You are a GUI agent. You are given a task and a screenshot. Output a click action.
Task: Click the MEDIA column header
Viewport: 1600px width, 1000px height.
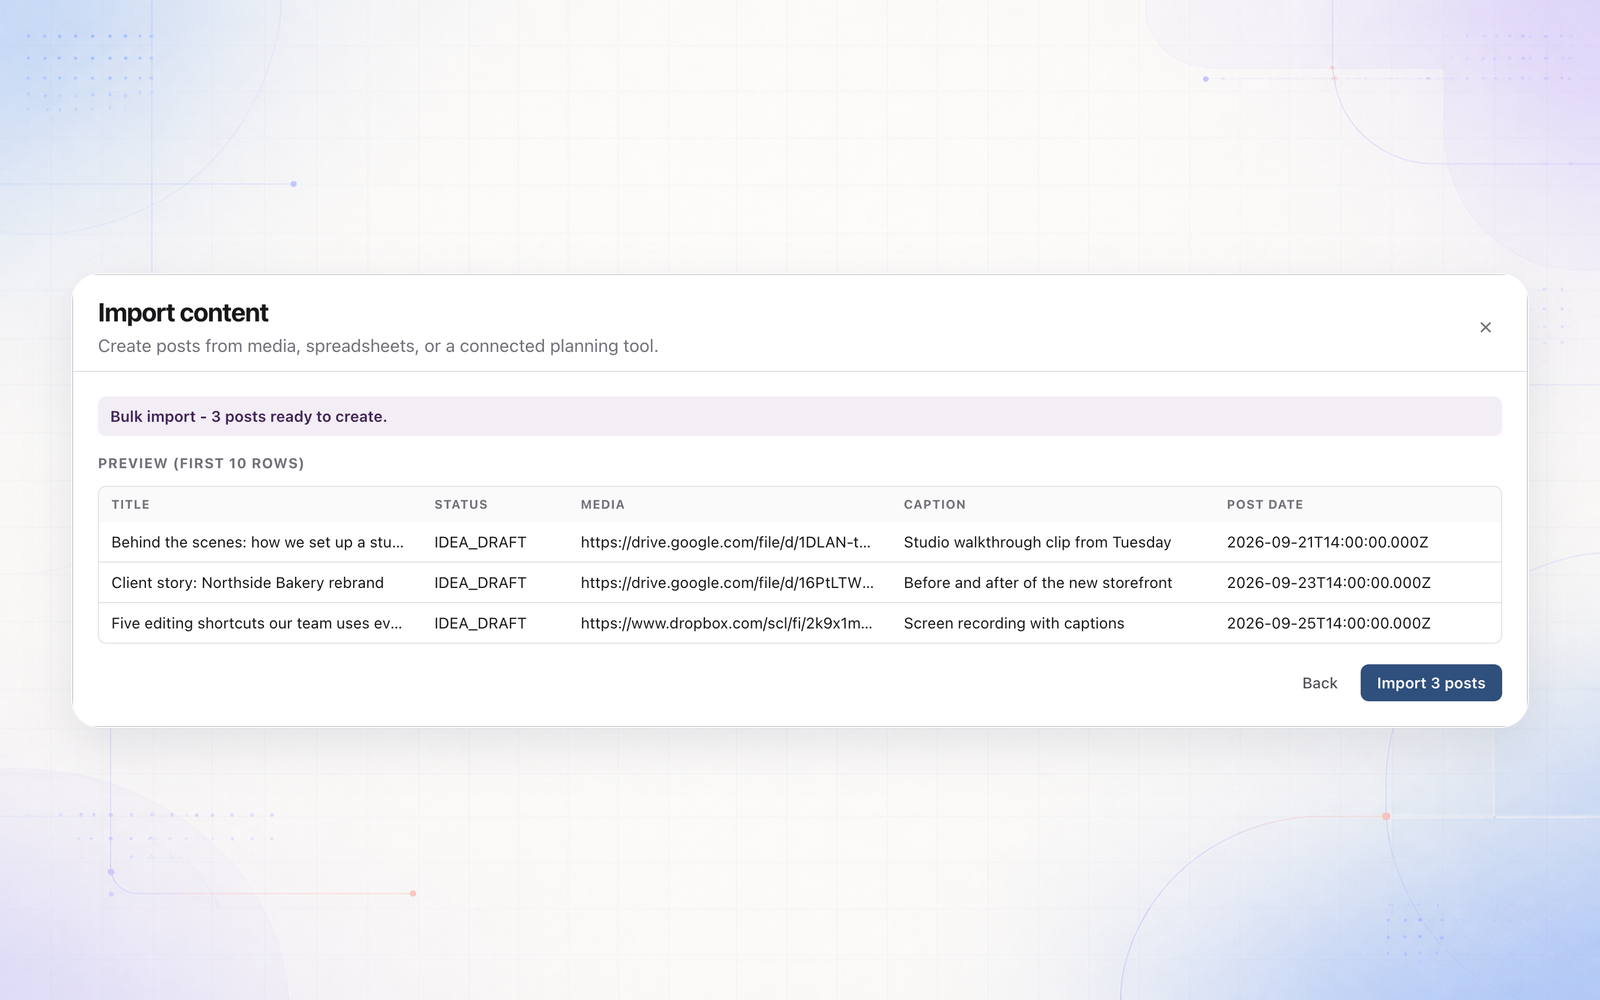tap(602, 505)
